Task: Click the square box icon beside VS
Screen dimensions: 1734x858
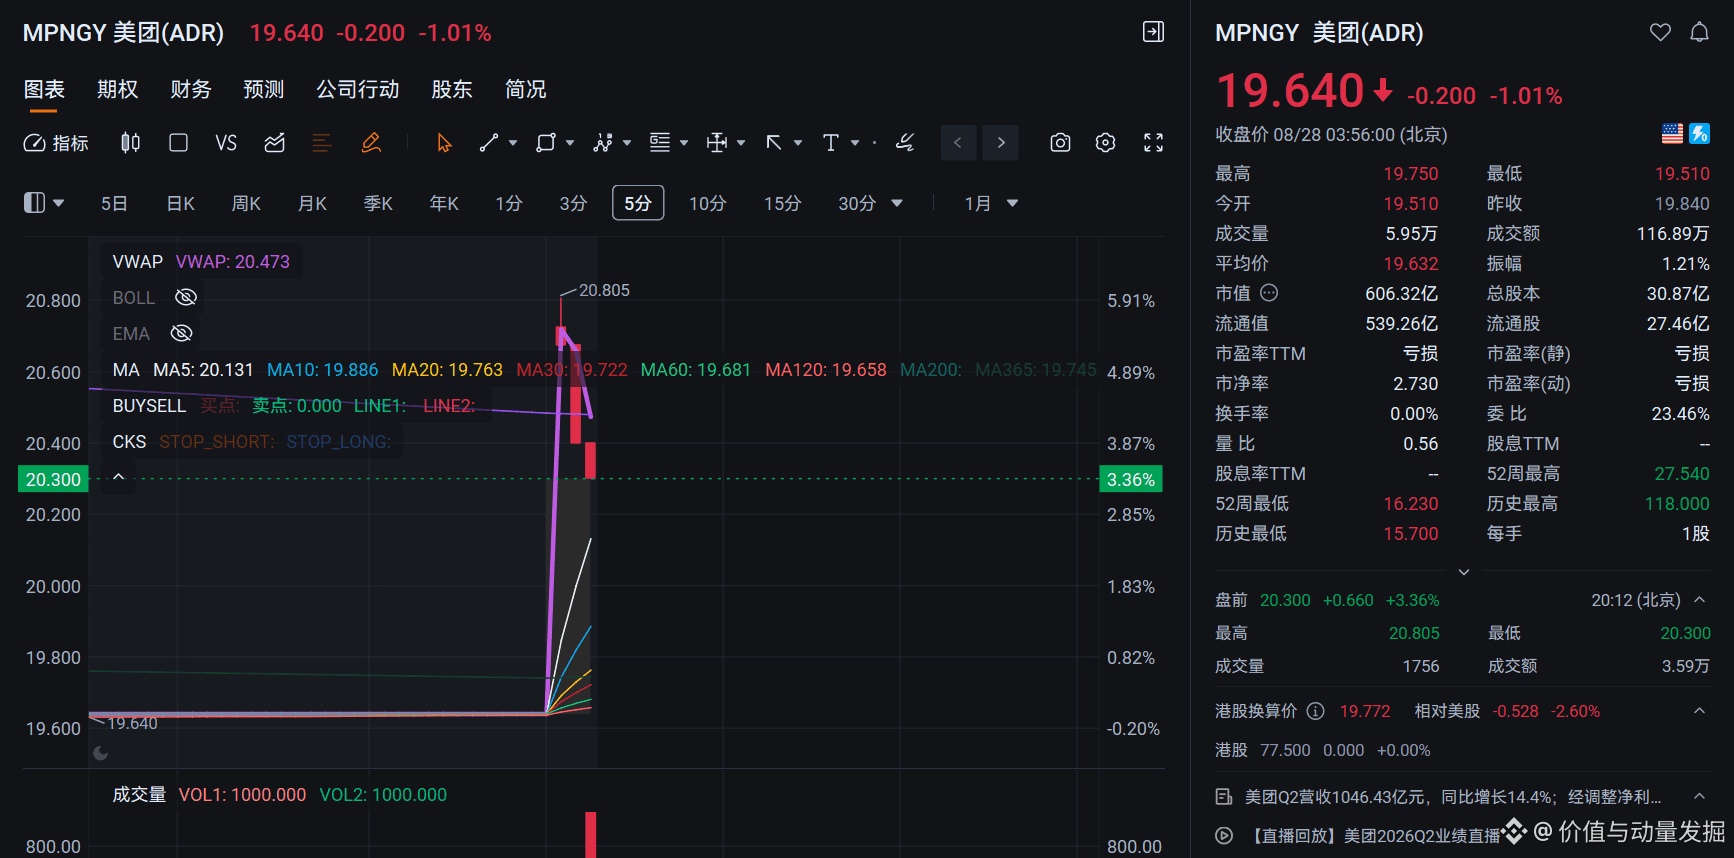Action: [178, 143]
